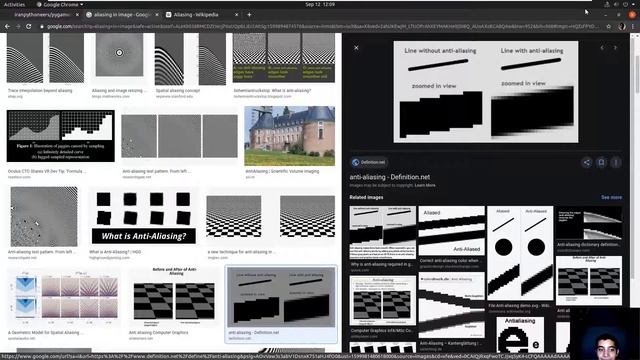Open related Anti-Aliasing Kantenglättung image
The height and width of the screenshot is (360, 640).
click(451, 305)
